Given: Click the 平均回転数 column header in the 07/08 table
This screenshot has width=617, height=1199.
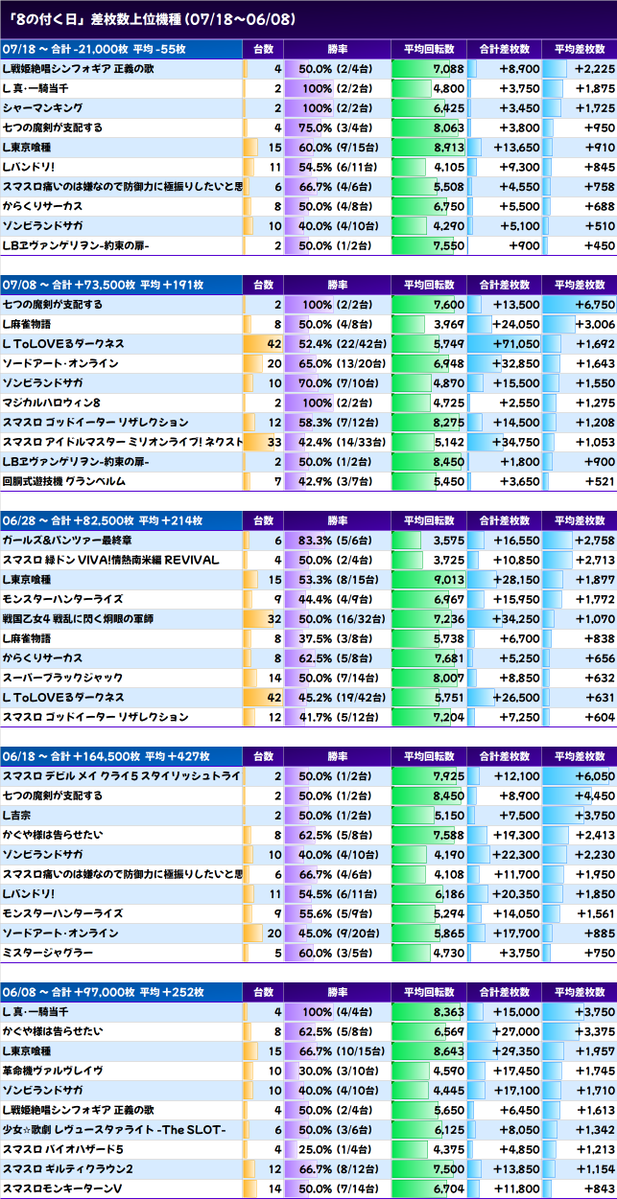Looking at the screenshot, I should point(429,284).
